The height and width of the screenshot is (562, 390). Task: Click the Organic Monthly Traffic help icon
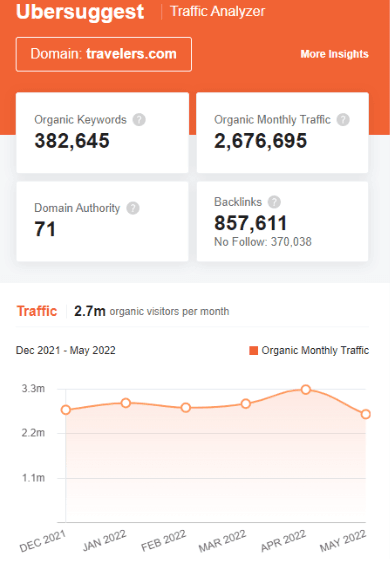click(x=343, y=120)
